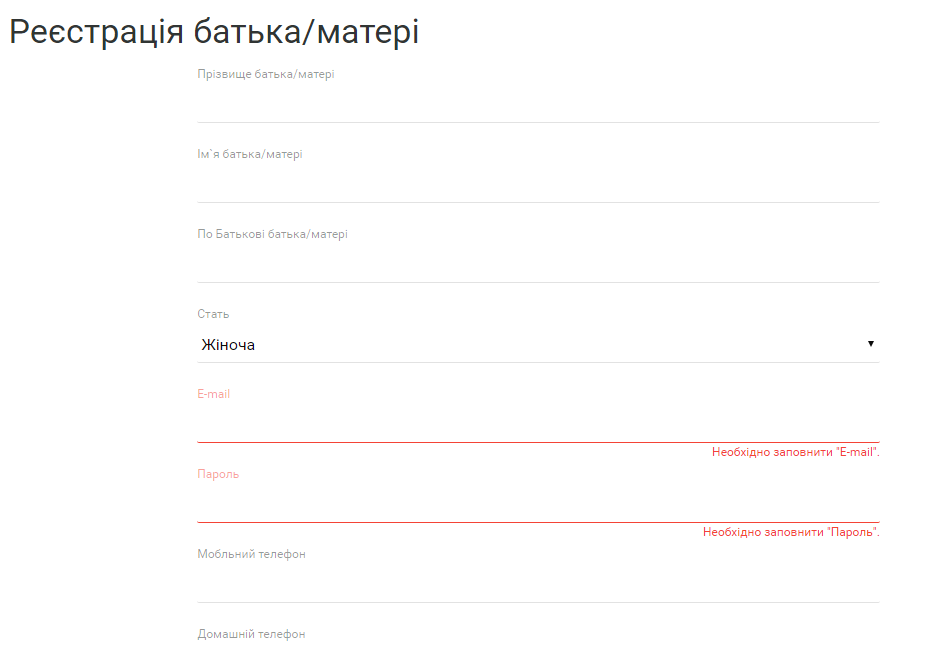The height and width of the screenshot is (655, 930).
Task: Focus the E-mail input field
Action: coord(538,425)
